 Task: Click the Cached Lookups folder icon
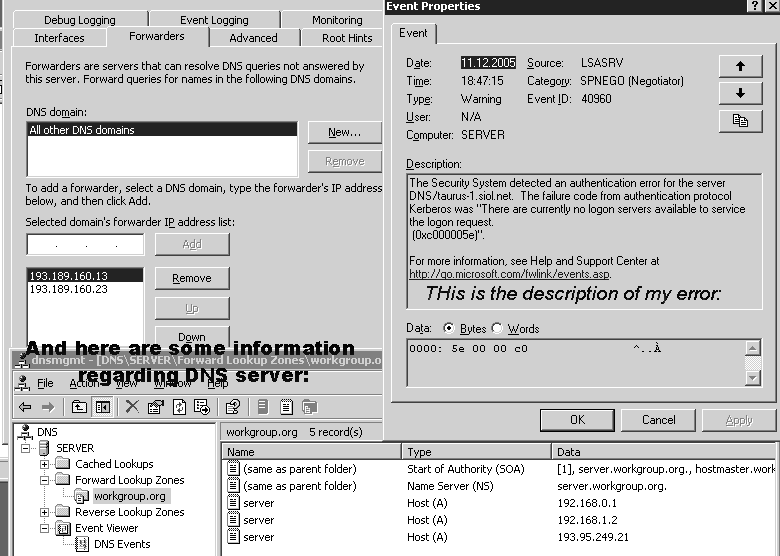(x=63, y=463)
